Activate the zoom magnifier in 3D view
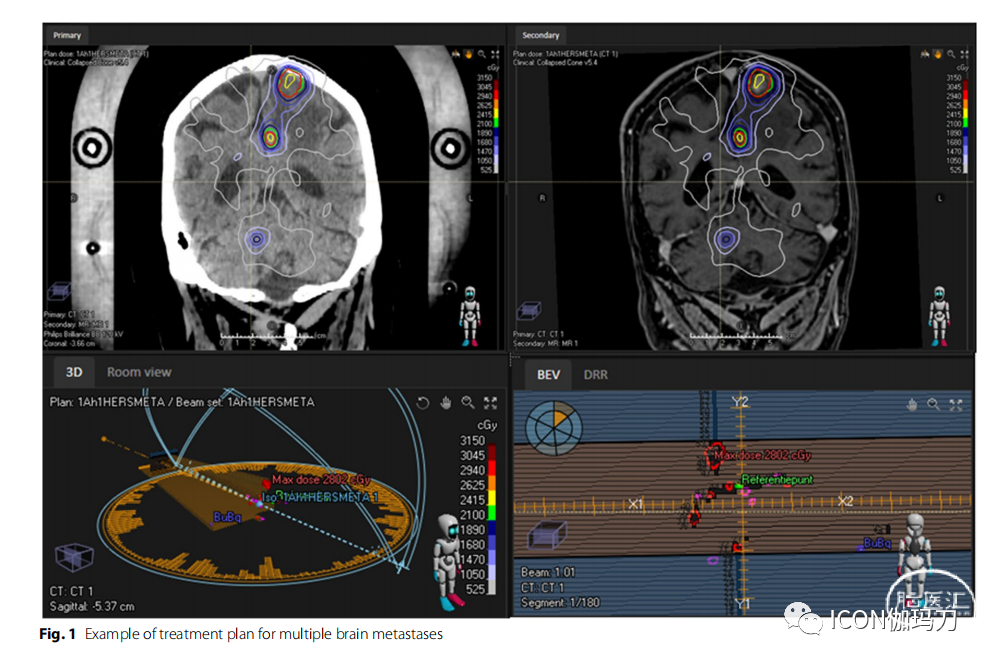The height and width of the screenshot is (664, 991). pyautogui.click(x=468, y=403)
